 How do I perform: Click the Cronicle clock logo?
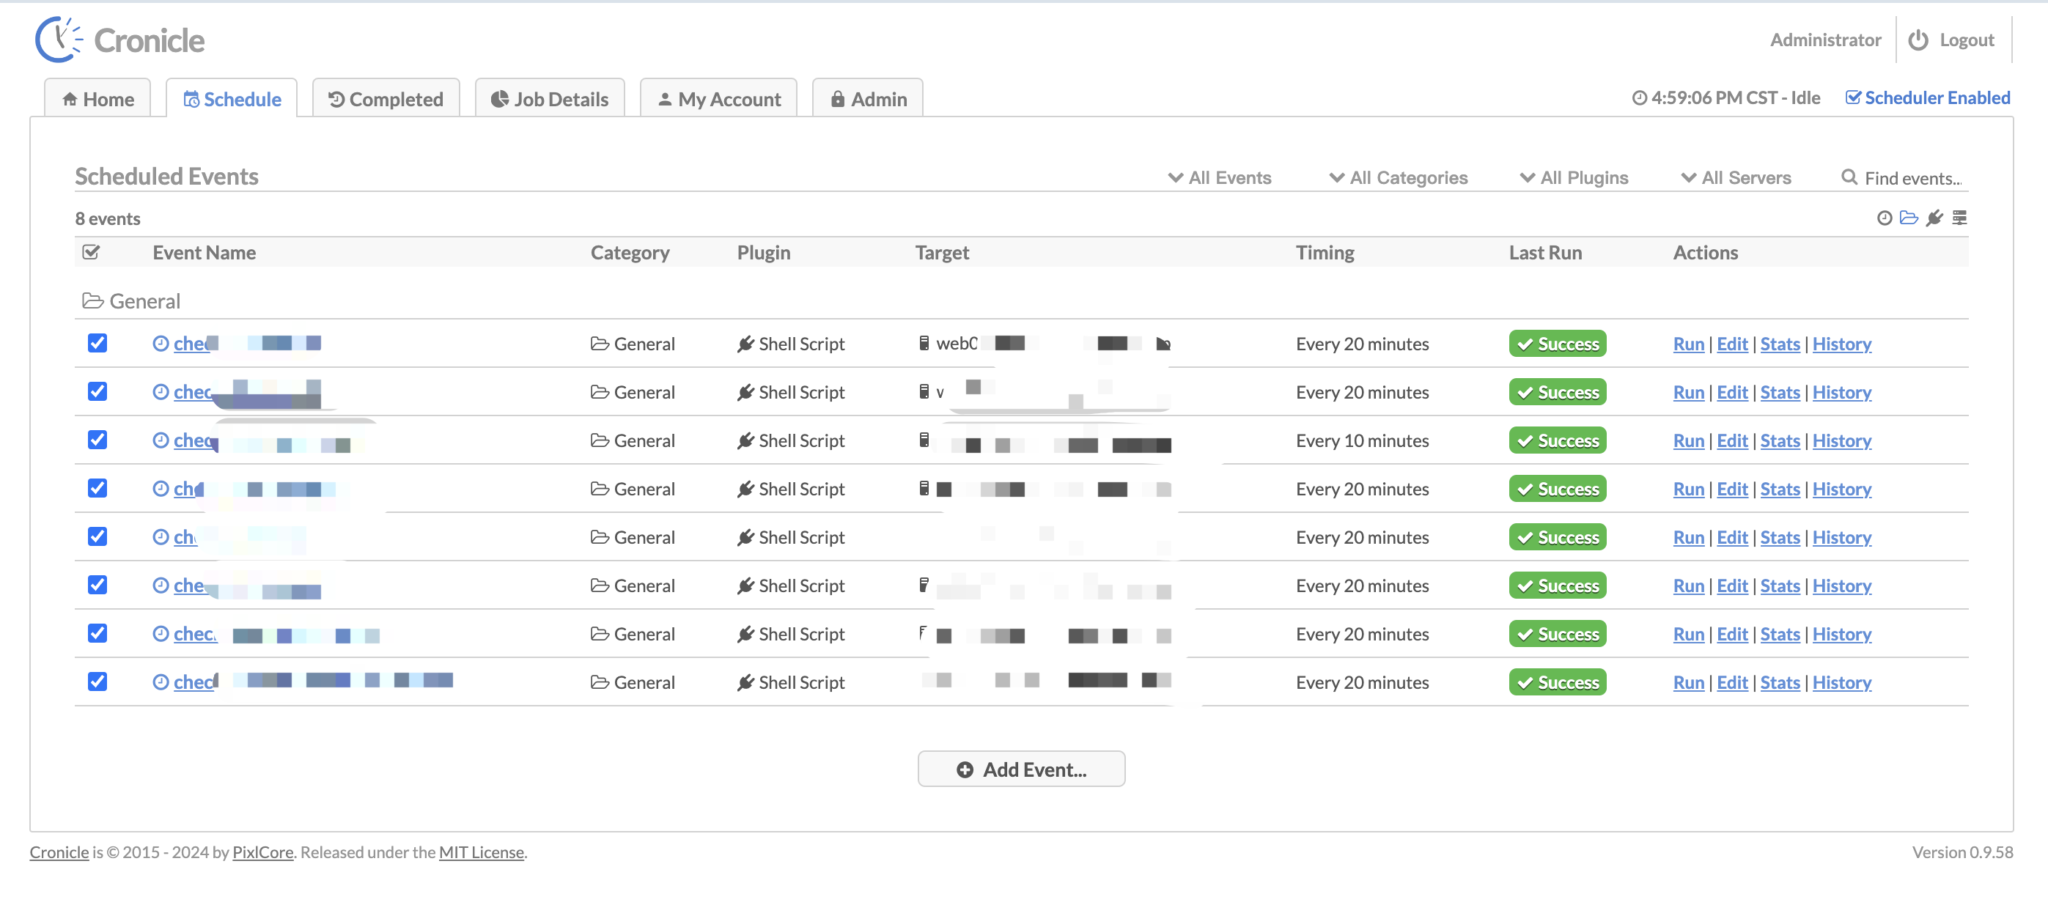[58, 40]
